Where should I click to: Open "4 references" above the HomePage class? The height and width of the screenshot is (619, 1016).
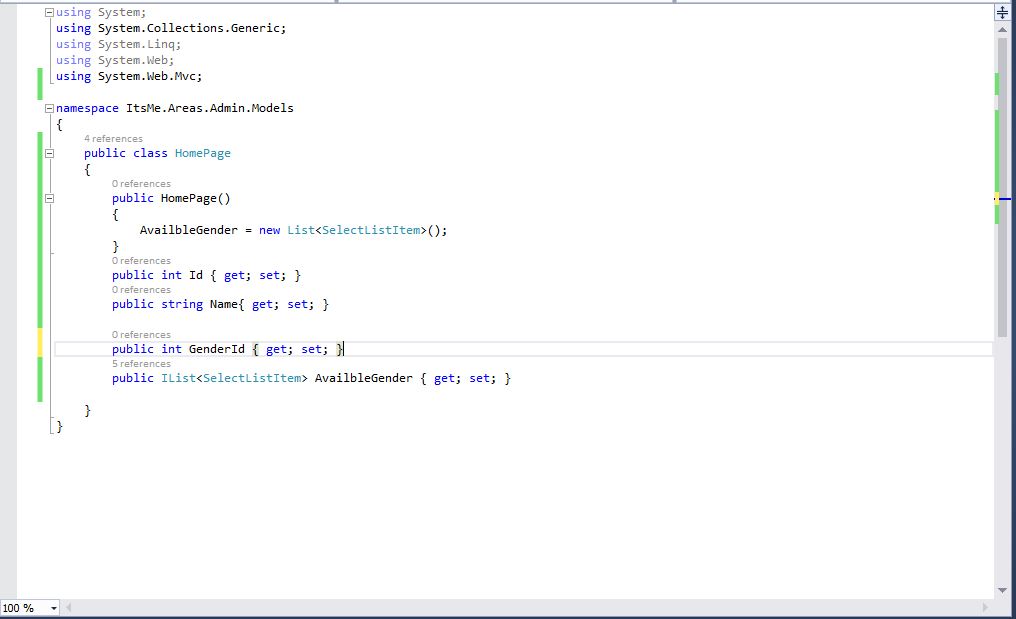(112, 138)
